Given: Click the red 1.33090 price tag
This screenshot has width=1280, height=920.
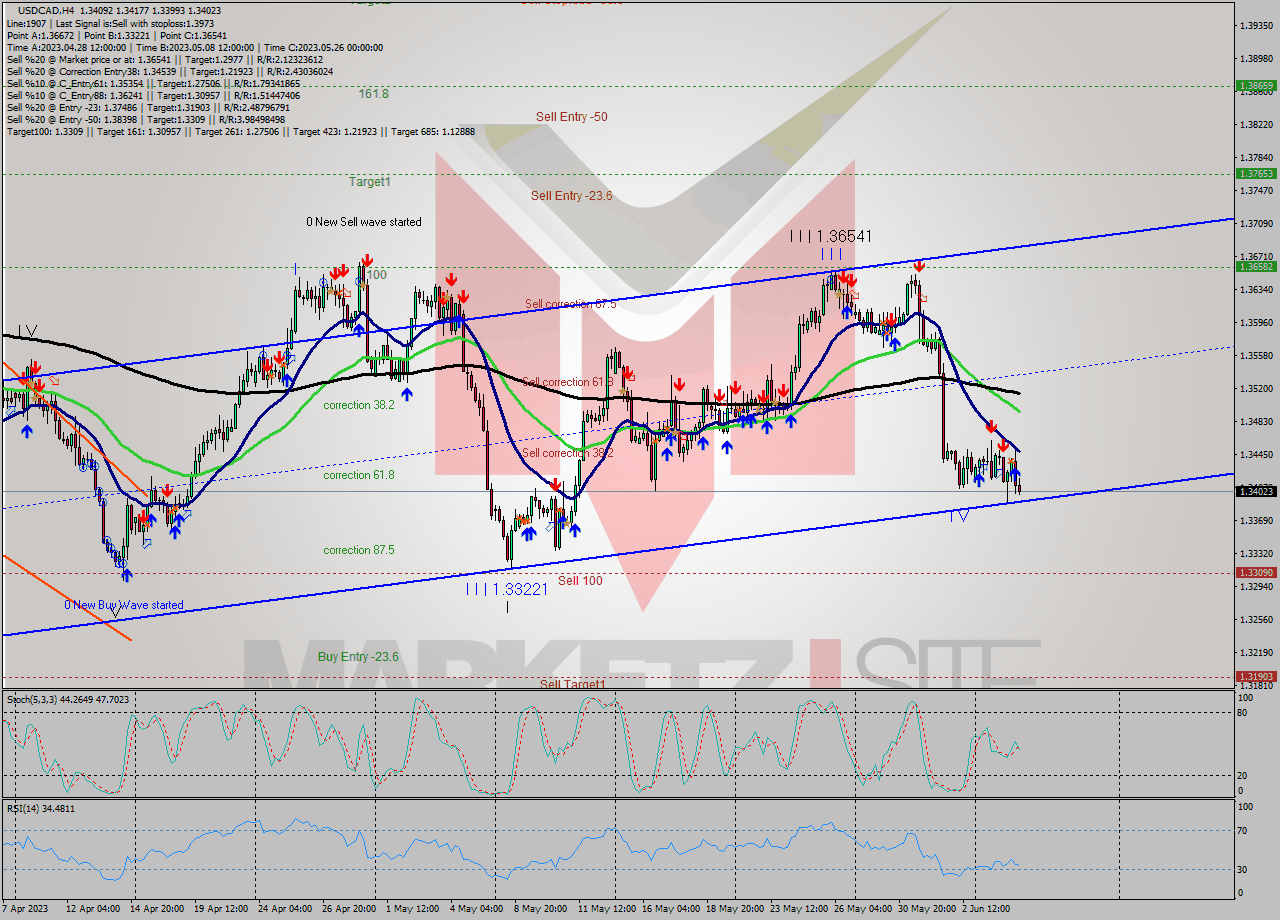Looking at the screenshot, I should tap(1256, 573).
